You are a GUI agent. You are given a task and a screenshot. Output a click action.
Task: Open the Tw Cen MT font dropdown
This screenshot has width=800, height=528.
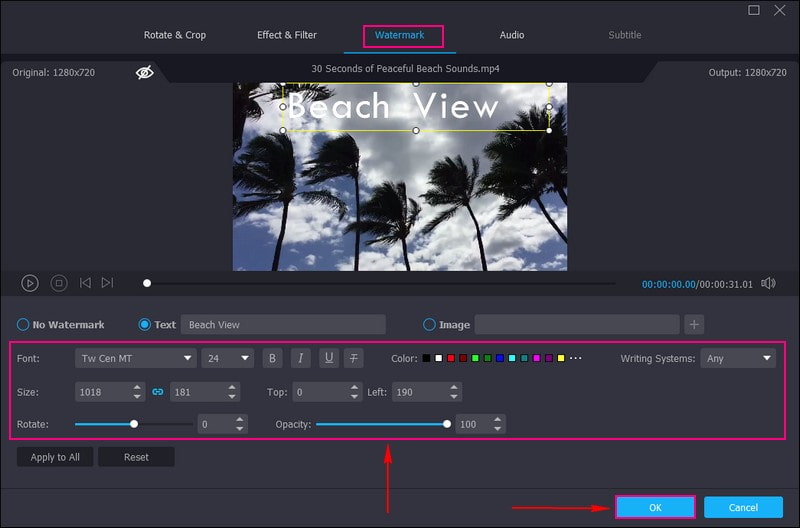(x=135, y=358)
